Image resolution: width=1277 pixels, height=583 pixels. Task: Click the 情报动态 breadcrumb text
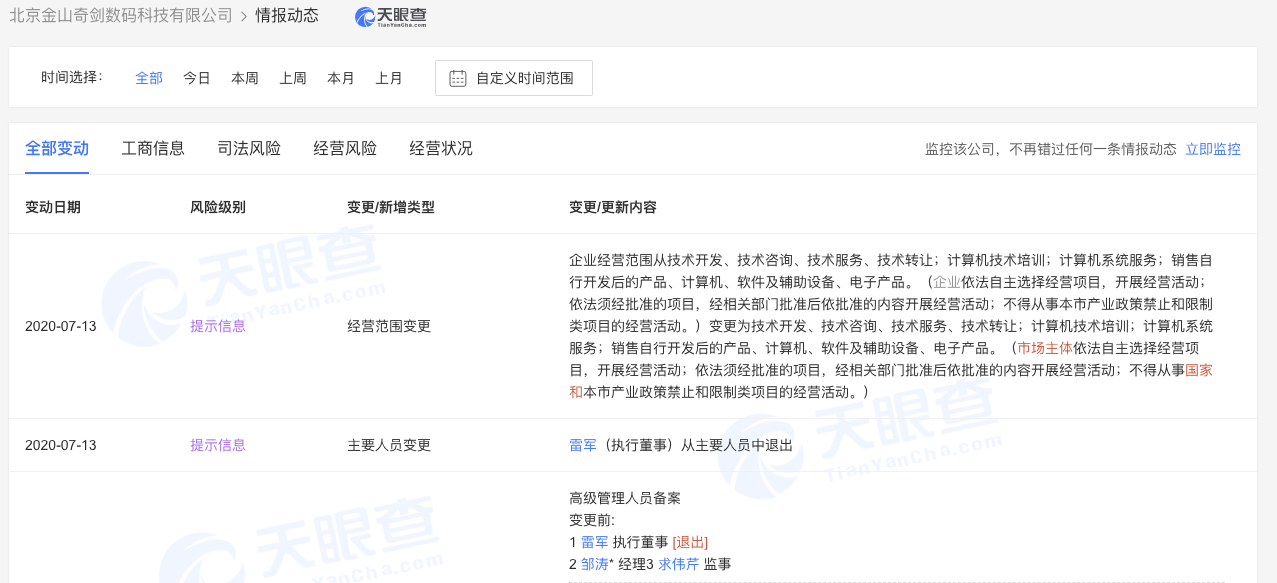[x=287, y=16]
